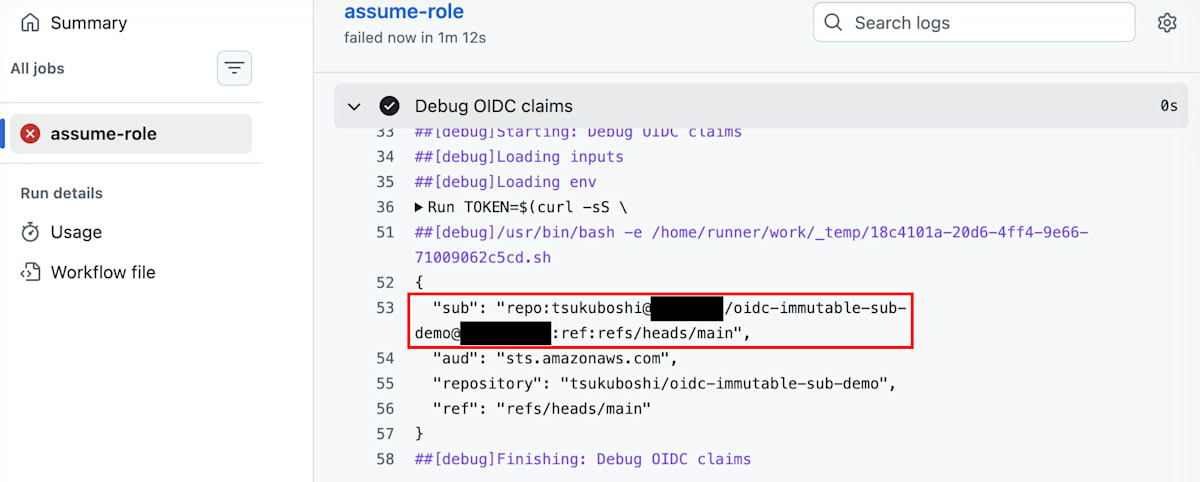Click the red failed status icon

pos(31,133)
